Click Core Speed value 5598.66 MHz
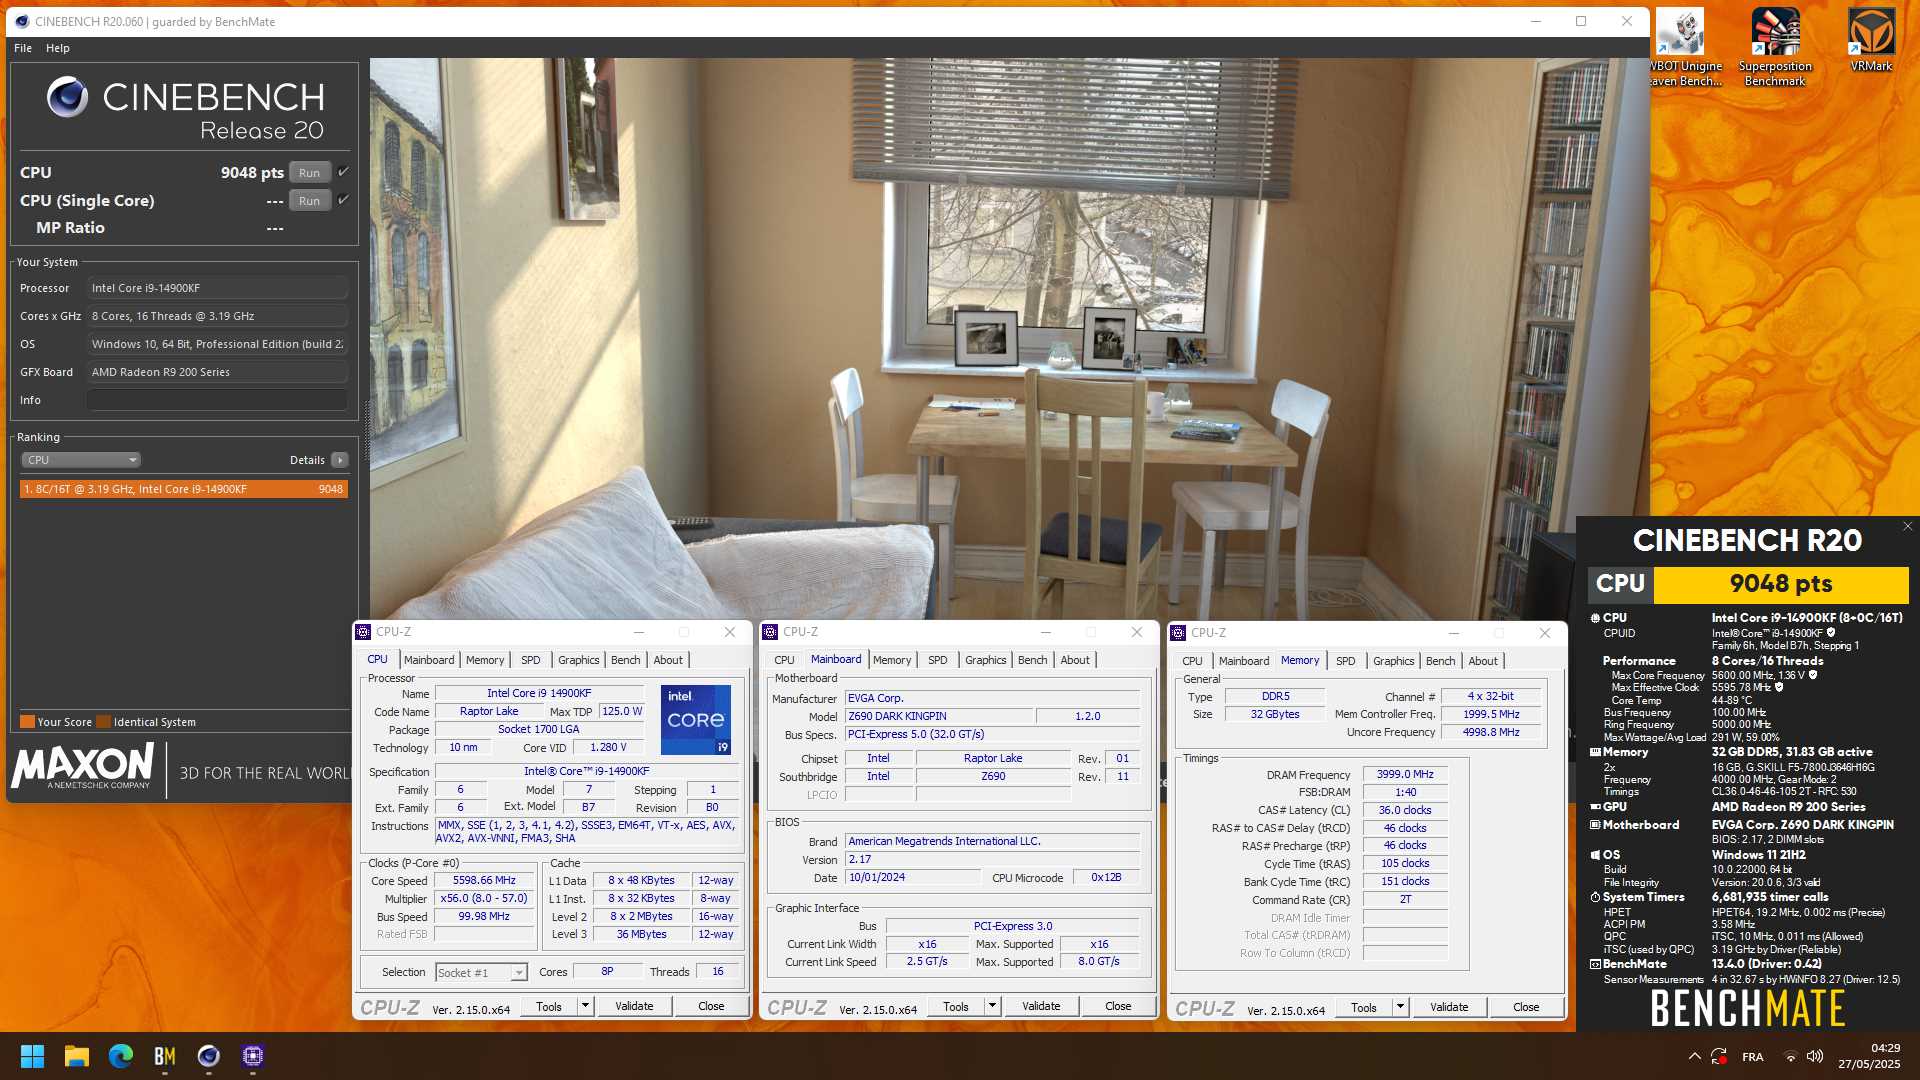 coord(484,881)
